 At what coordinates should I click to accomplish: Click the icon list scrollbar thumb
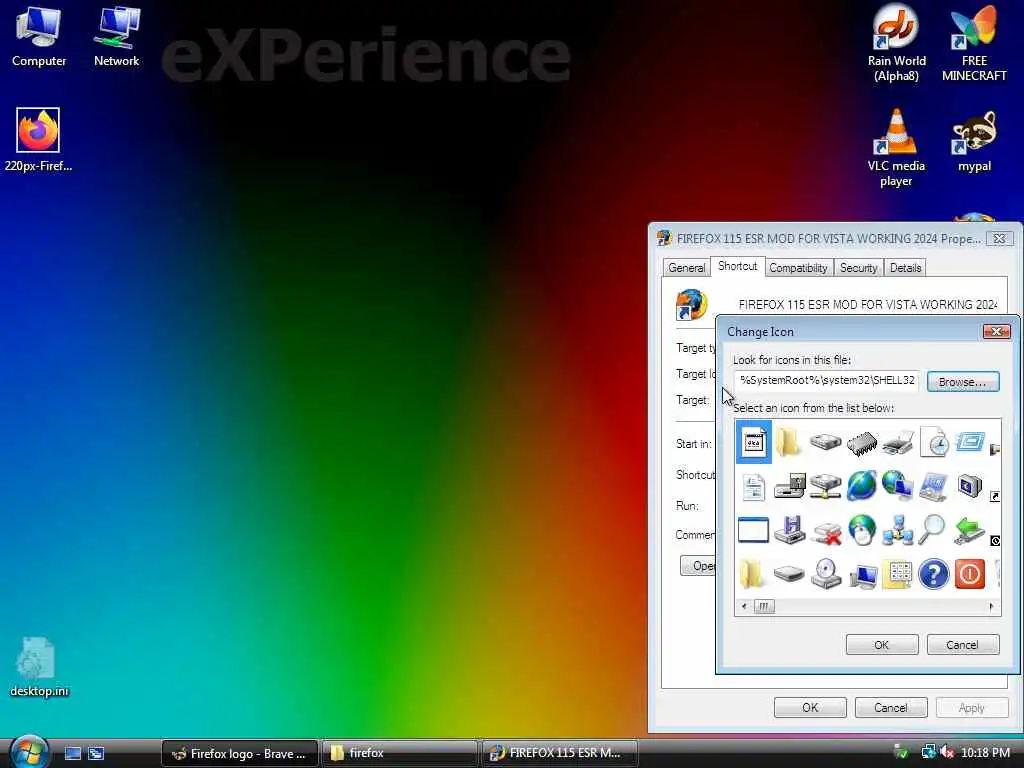763,607
